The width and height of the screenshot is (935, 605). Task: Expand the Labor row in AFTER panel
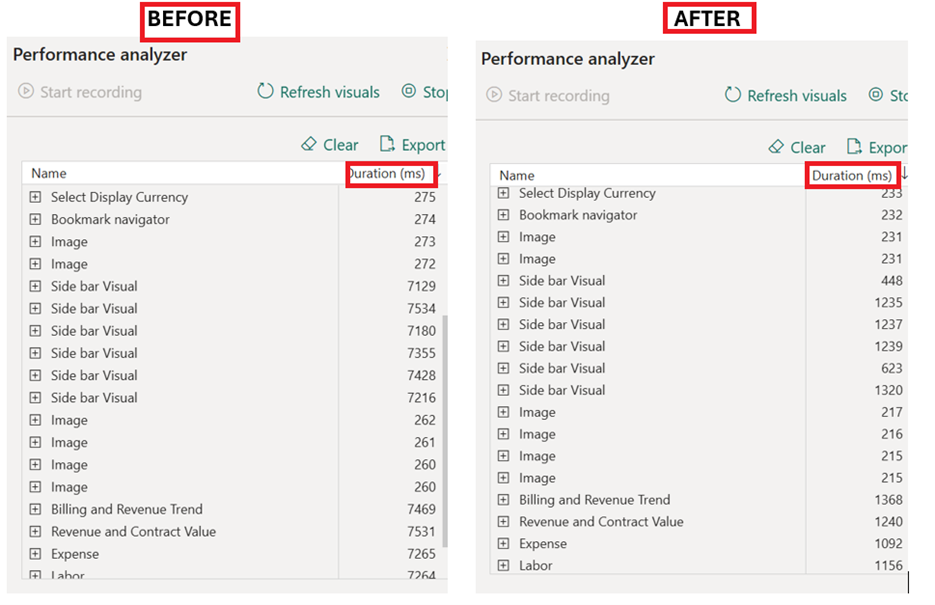503,566
